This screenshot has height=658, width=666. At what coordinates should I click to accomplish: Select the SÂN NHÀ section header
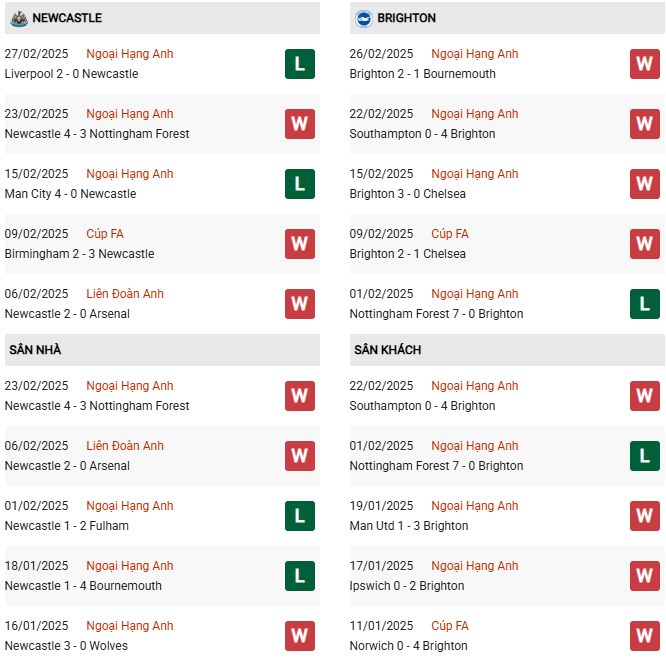click(162, 350)
